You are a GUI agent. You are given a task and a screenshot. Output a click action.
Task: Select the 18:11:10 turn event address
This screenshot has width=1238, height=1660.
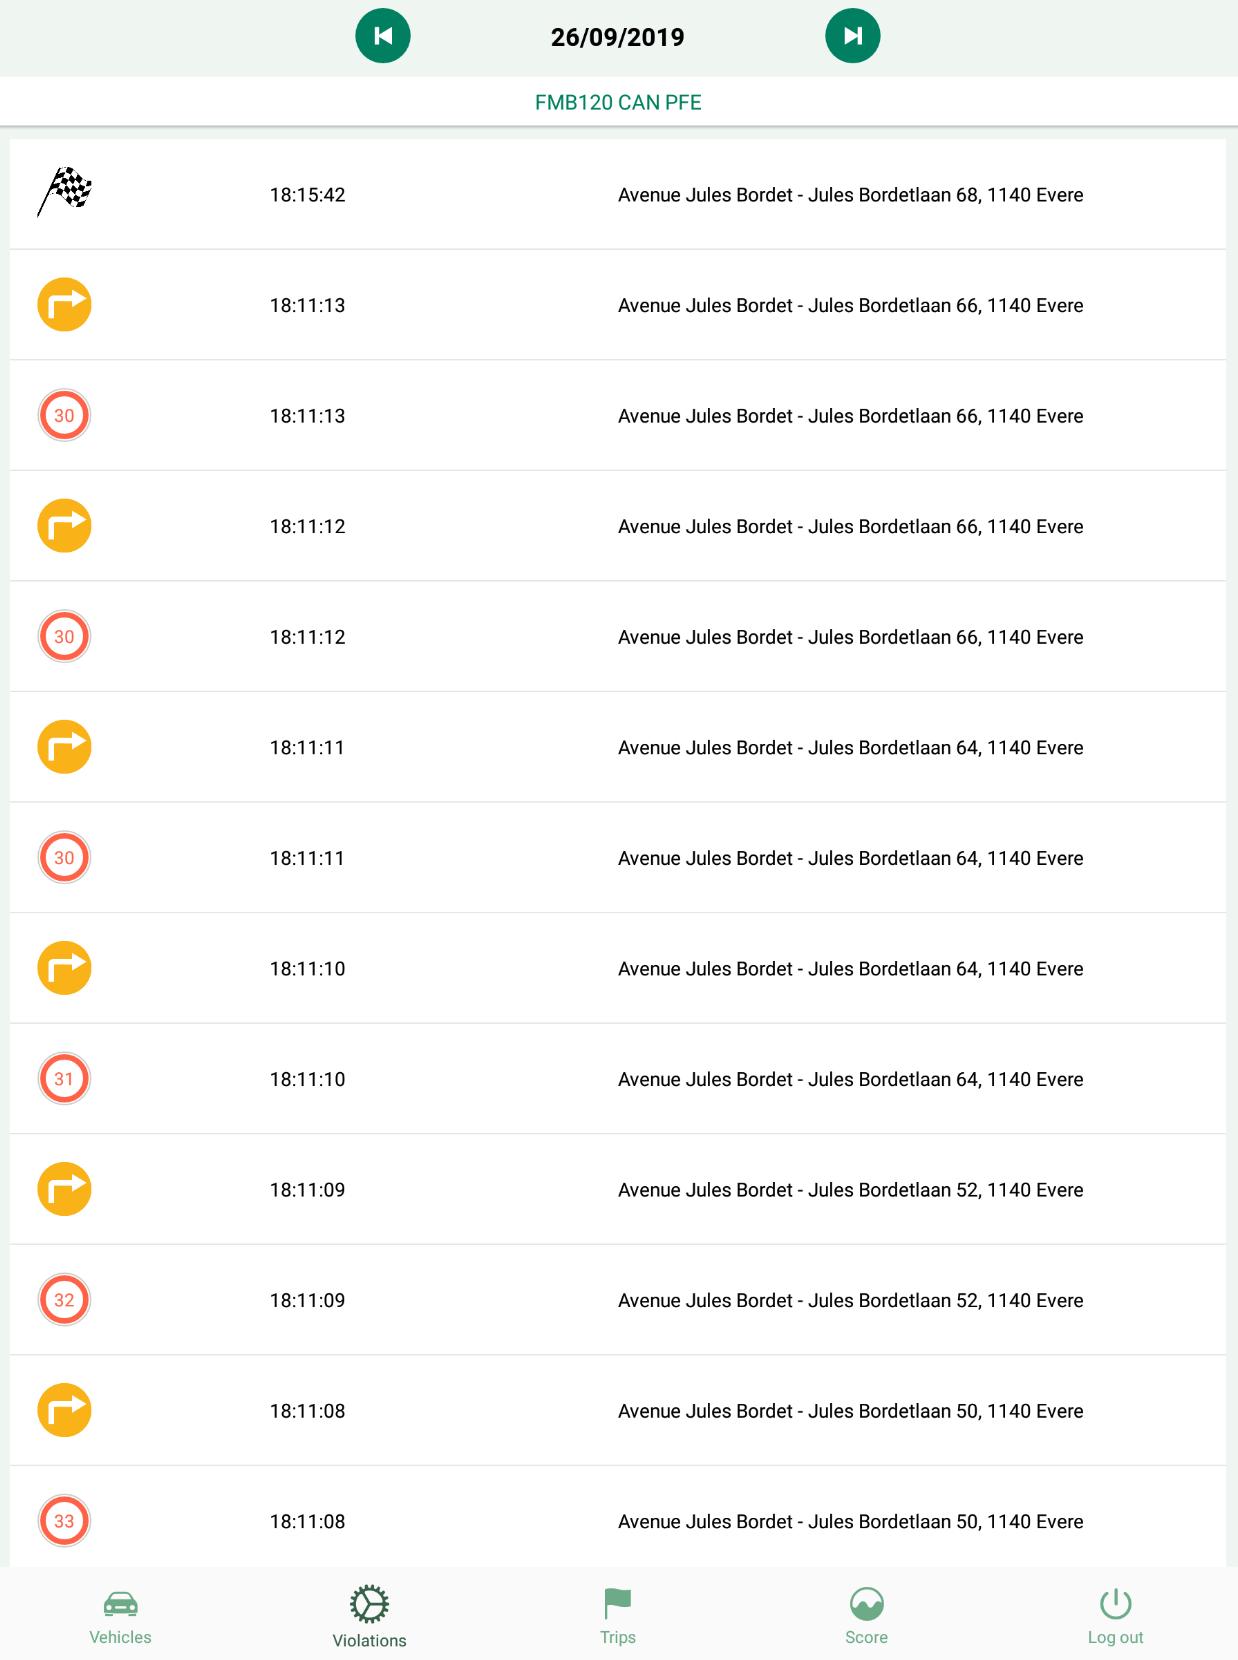[851, 969]
